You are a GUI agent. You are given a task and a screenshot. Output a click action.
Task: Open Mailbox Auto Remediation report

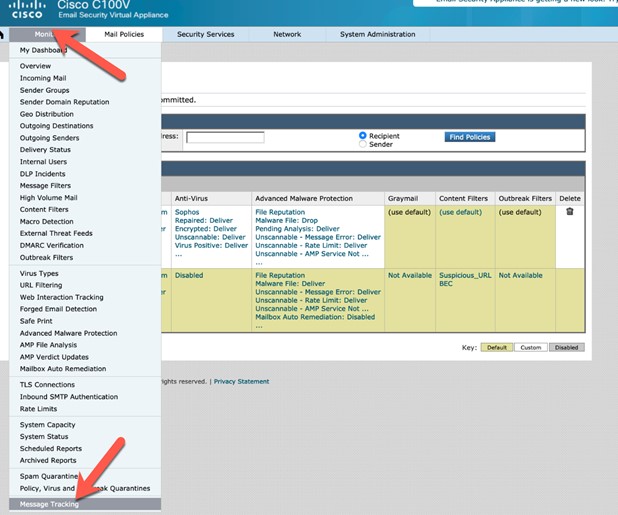63,369
